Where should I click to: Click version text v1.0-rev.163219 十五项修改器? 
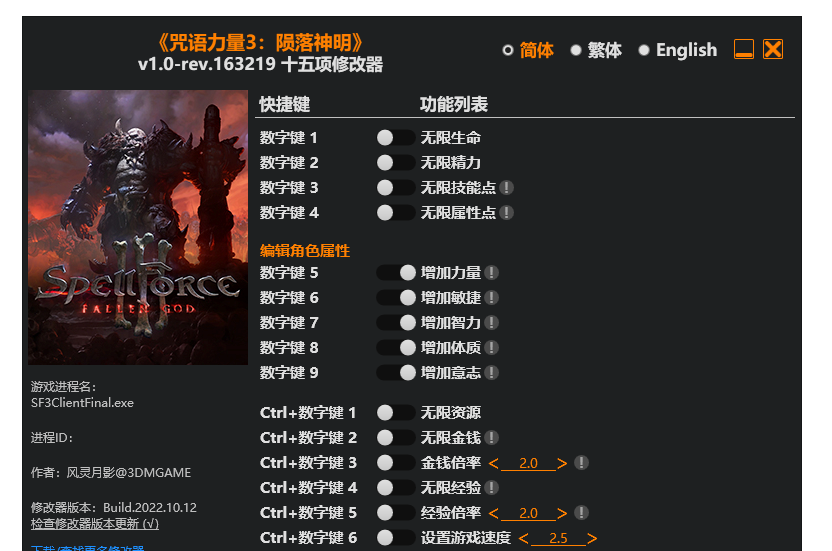click(261, 64)
